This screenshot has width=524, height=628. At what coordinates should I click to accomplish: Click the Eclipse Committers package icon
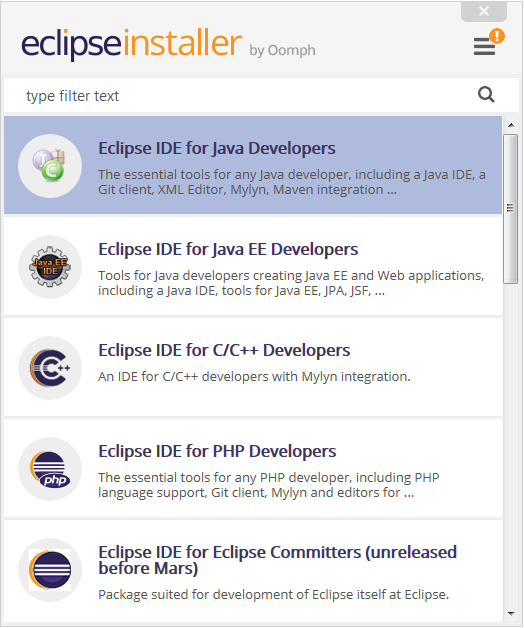click(50, 570)
